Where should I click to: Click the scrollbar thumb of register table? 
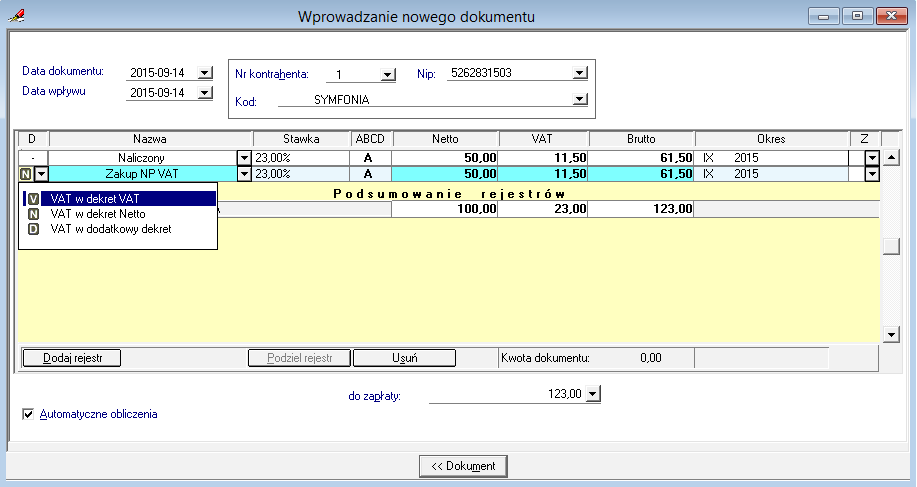click(891, 247)
